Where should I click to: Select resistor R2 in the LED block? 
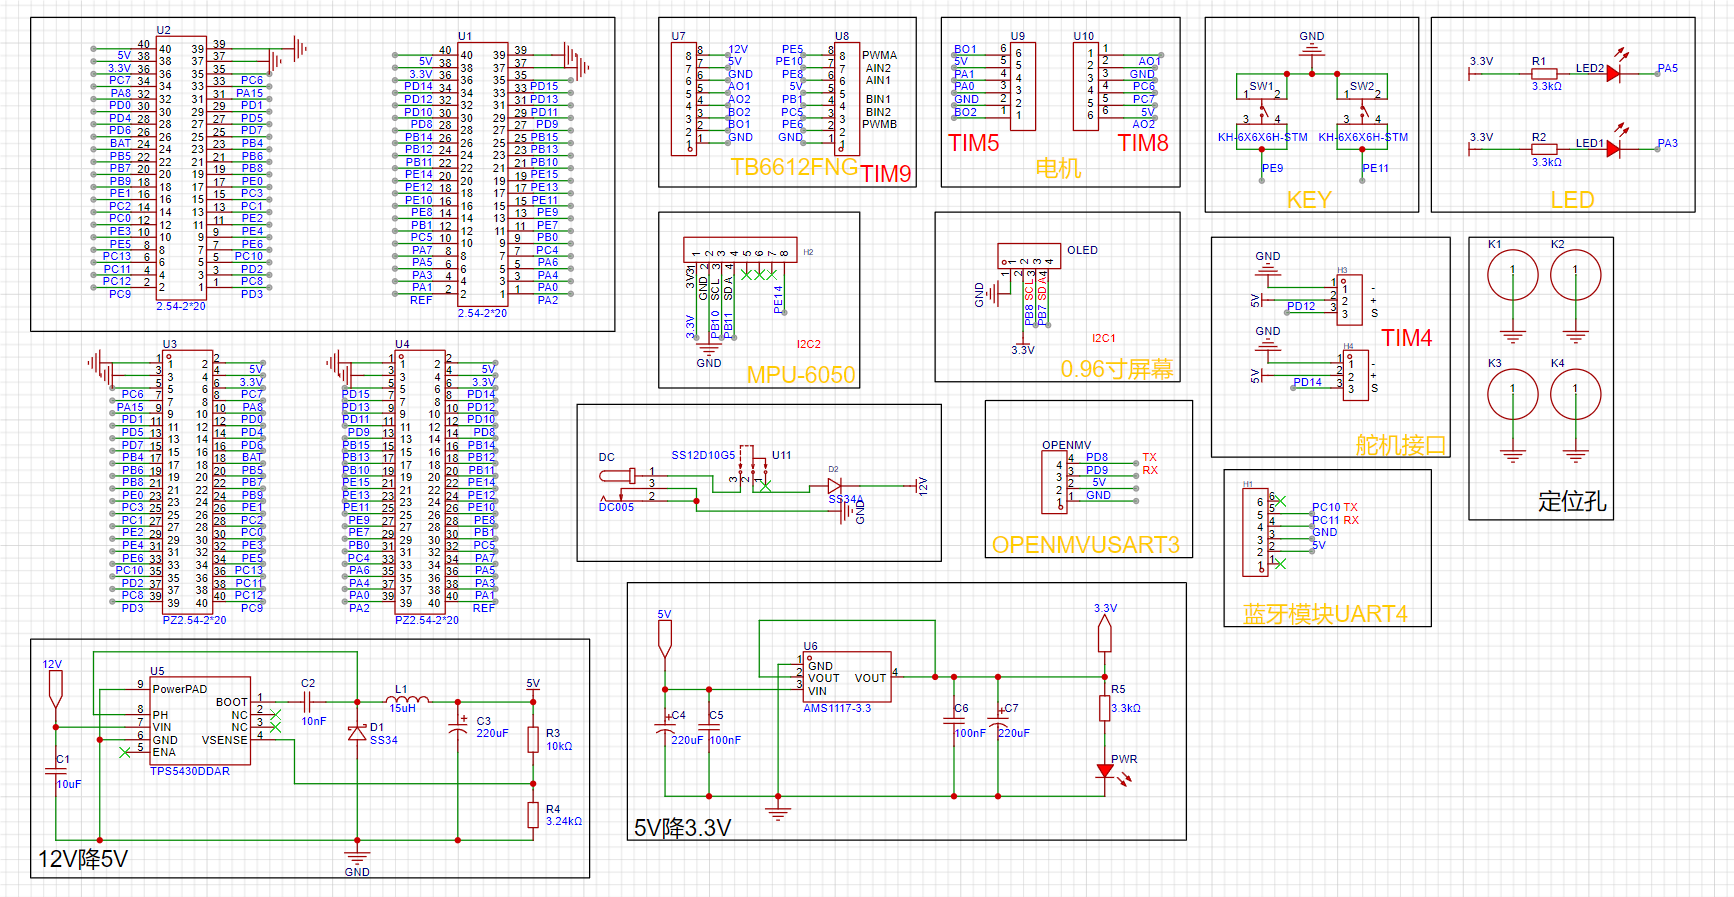click(1544, 148)
